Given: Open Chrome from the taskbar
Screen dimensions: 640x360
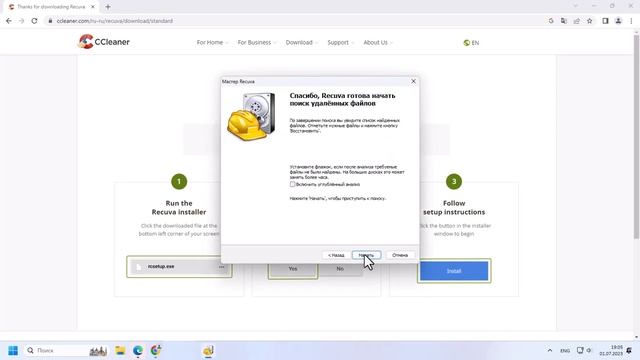Looking at the screenshot, I should click(x=156, y=351).
